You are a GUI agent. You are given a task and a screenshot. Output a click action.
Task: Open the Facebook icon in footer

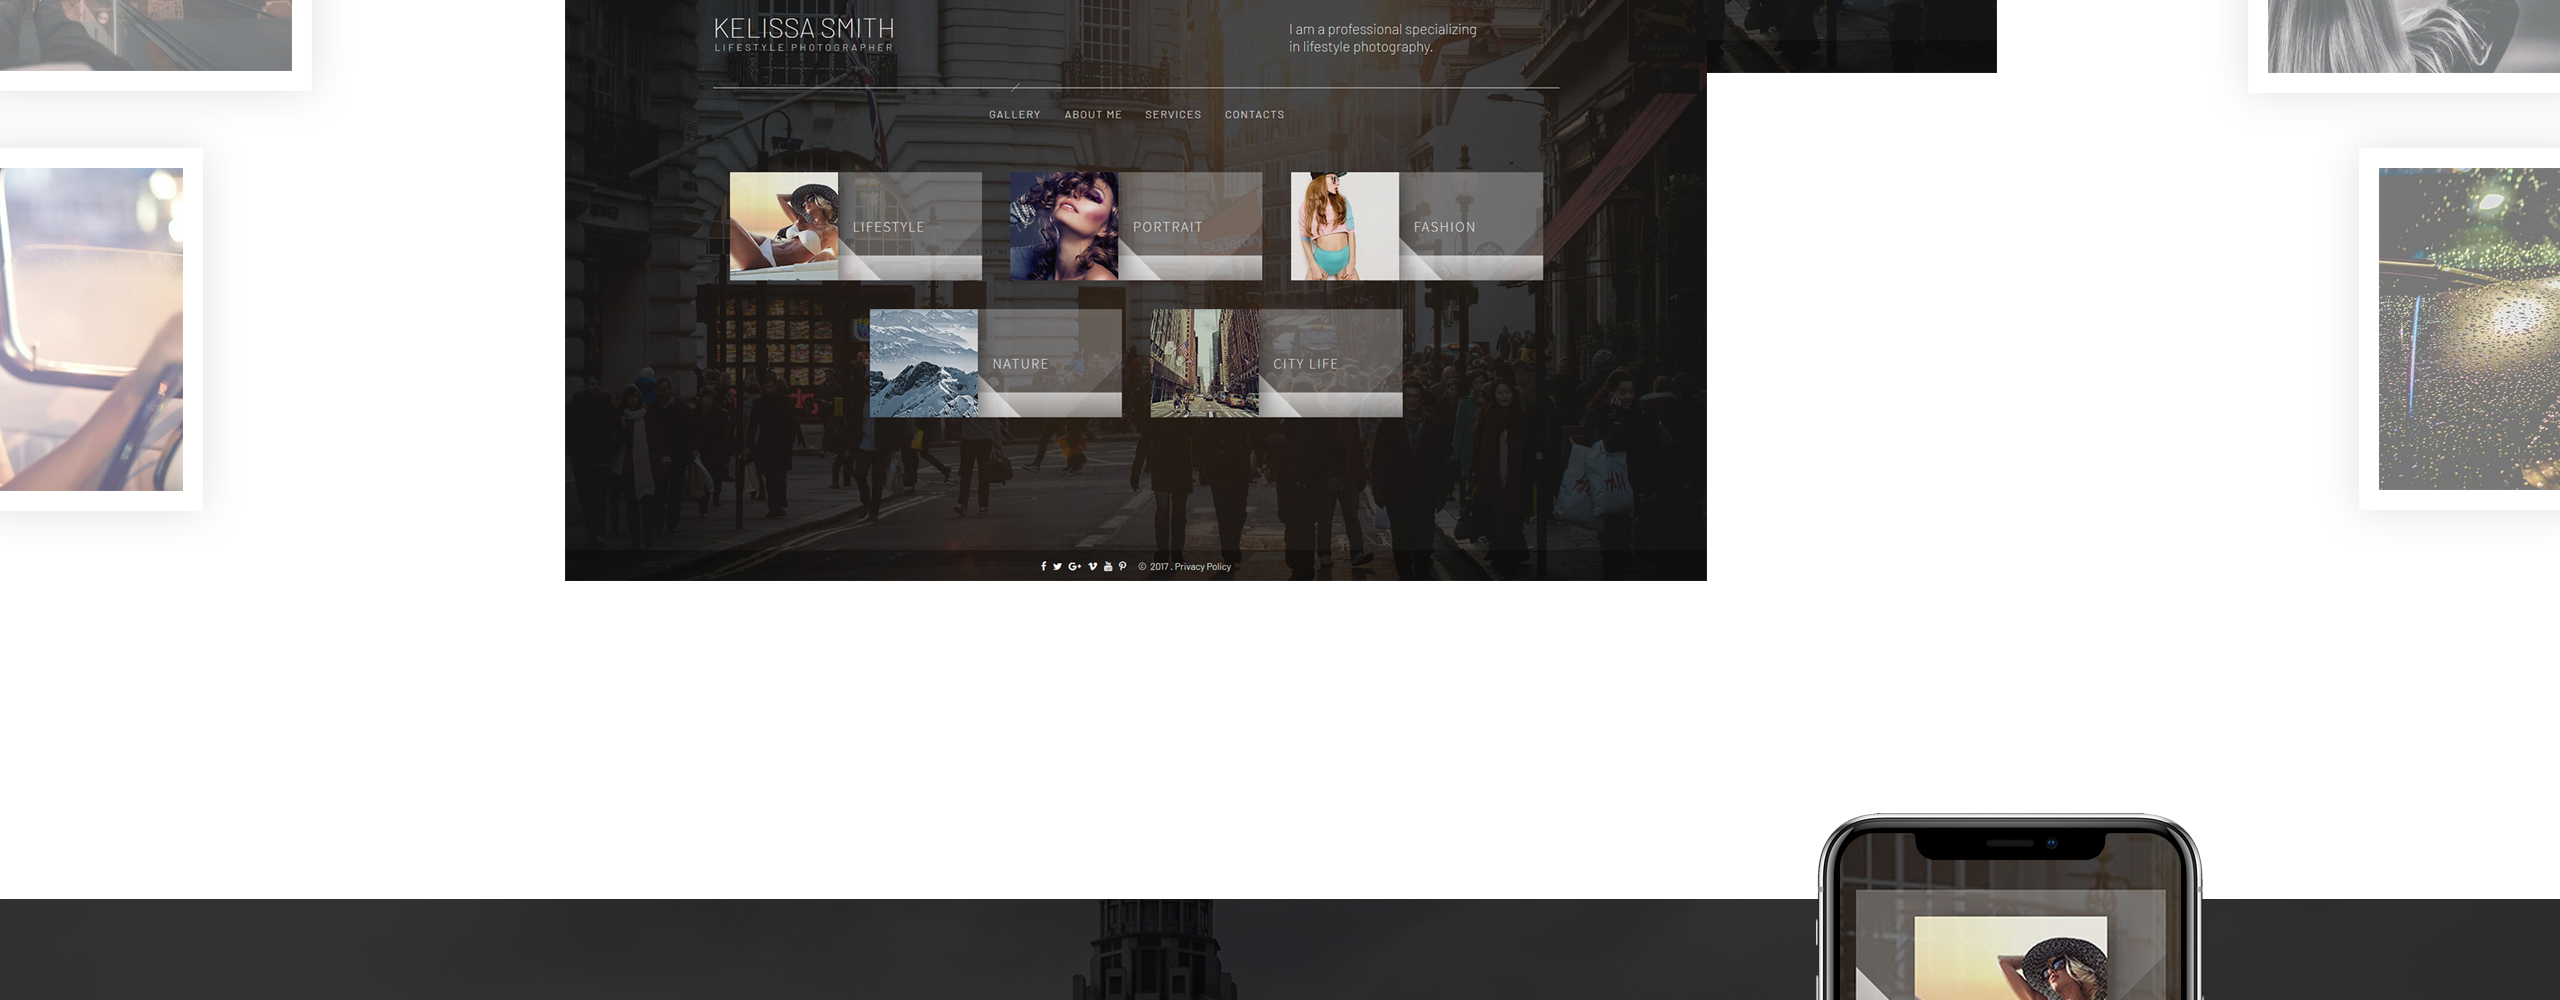[1043, 566]
